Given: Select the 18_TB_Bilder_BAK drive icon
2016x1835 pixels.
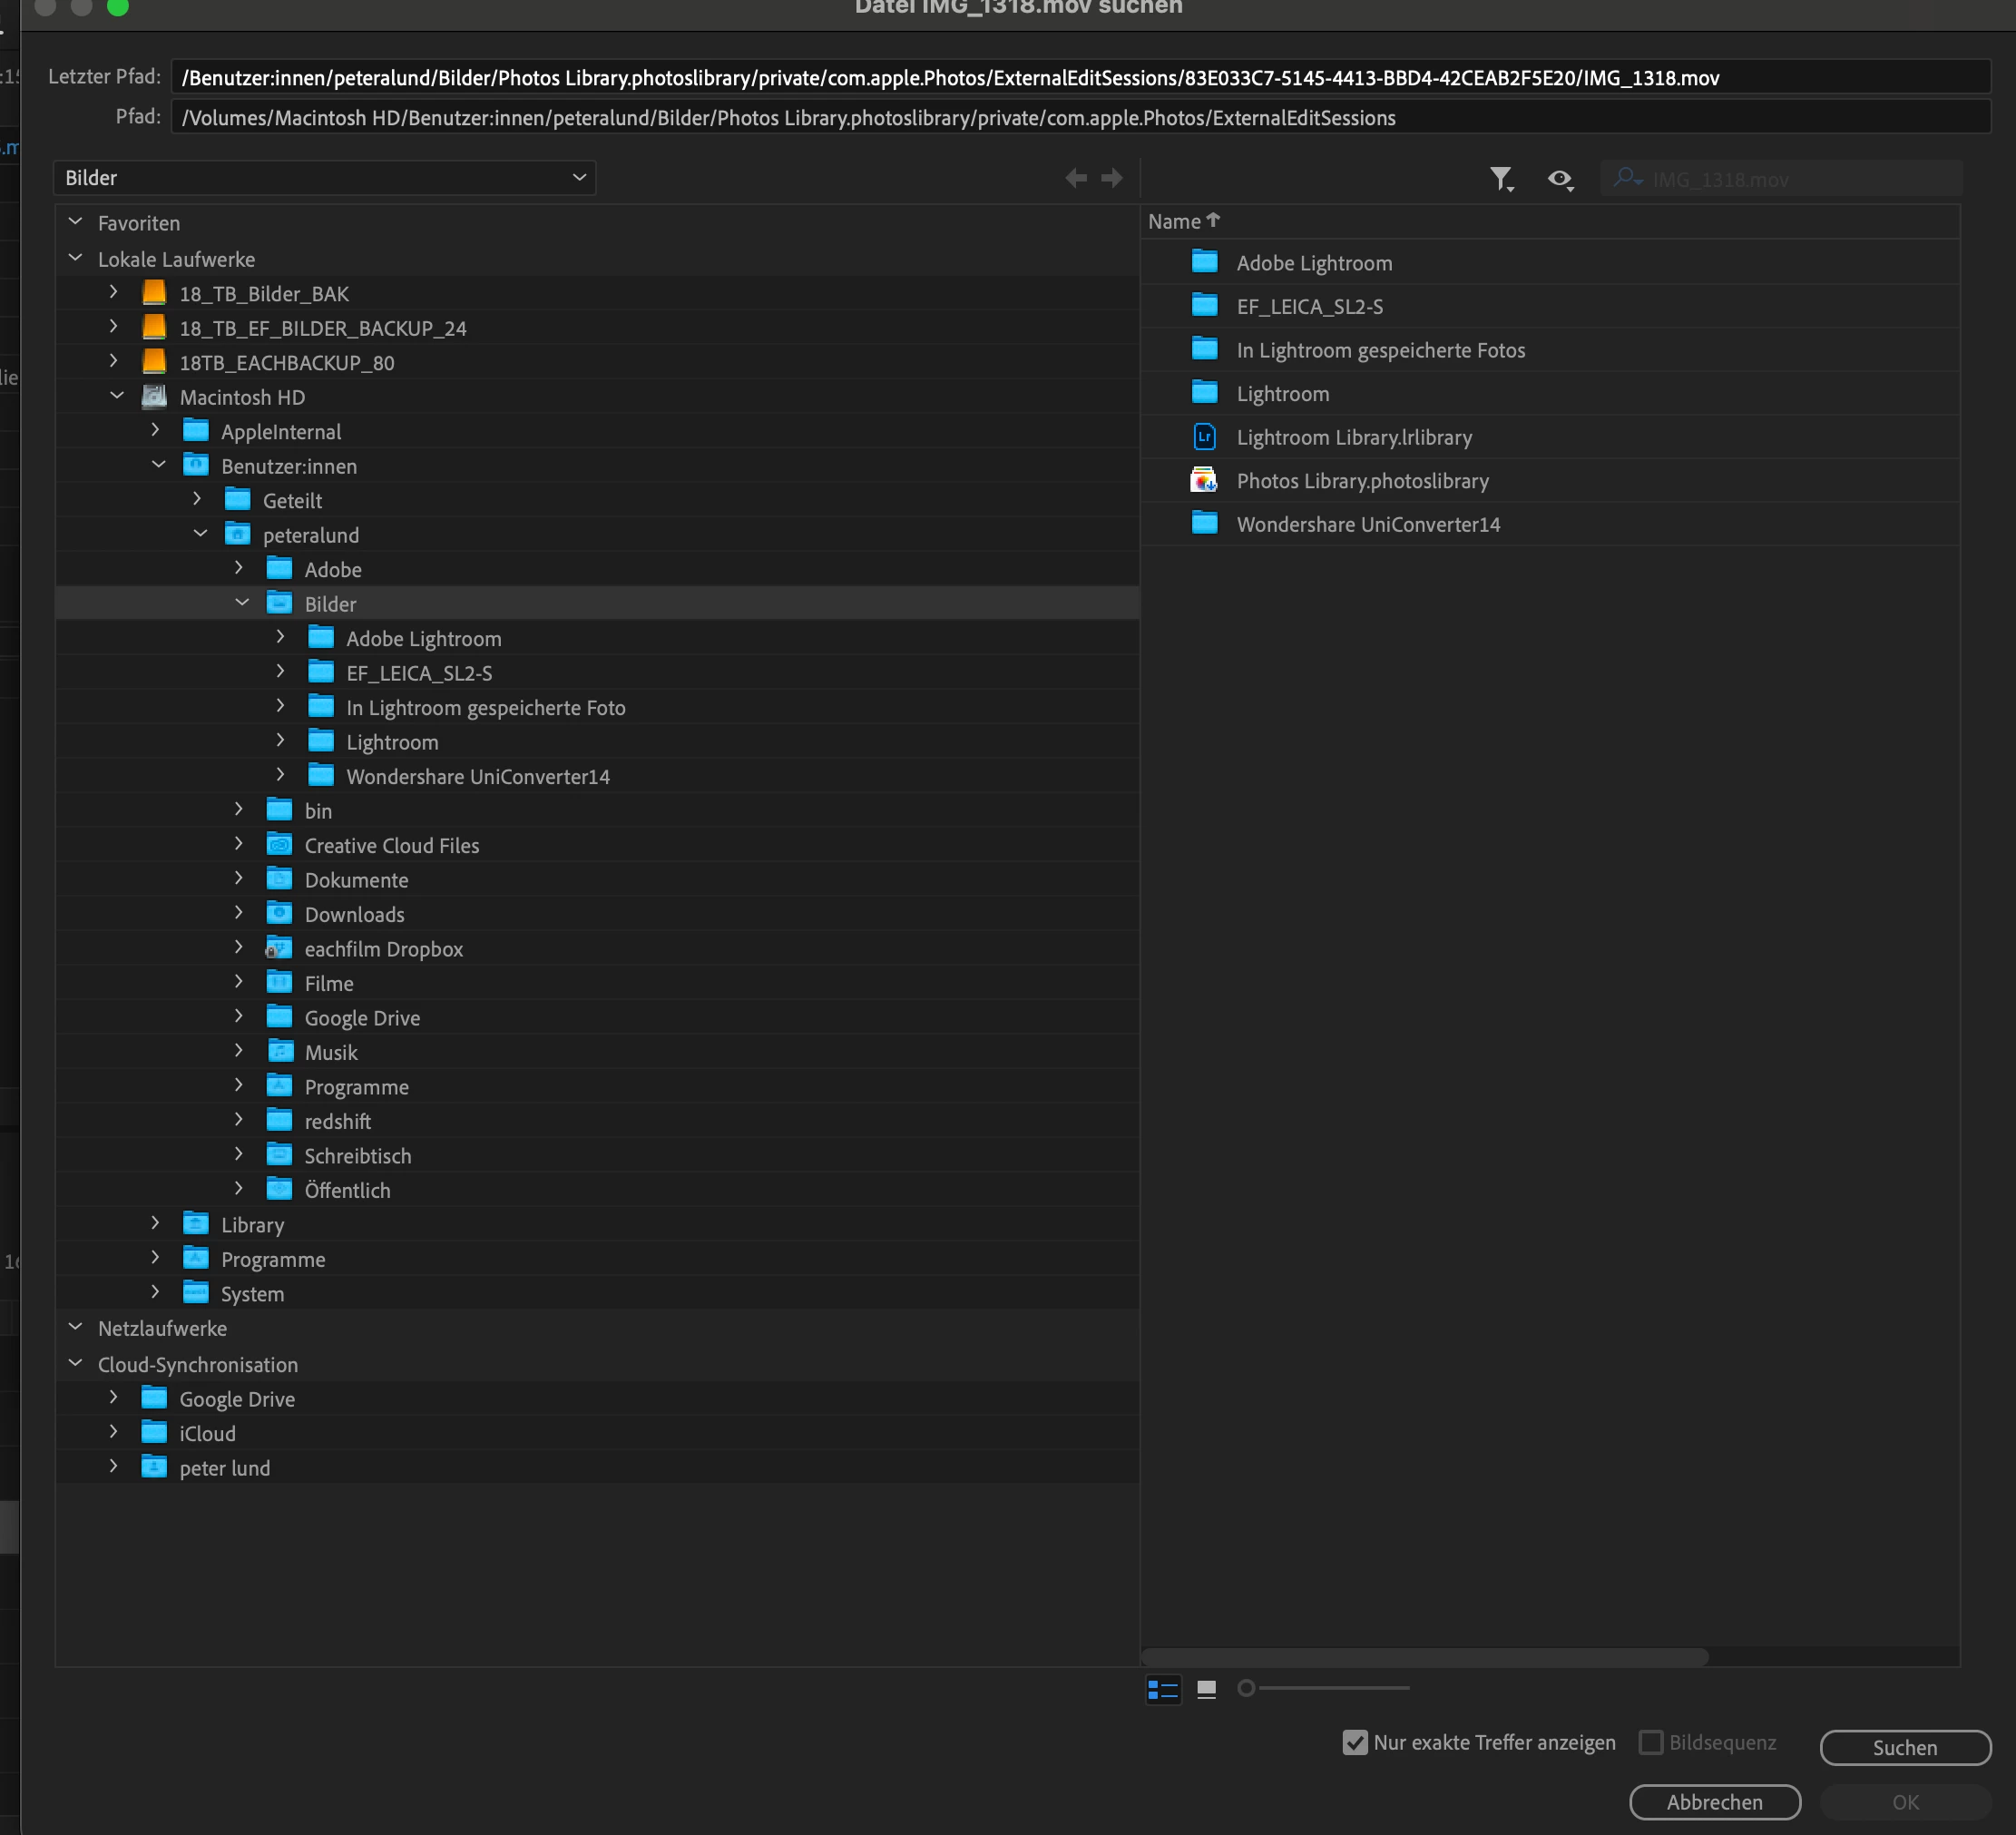Looking at the screenshot, I should point(154,293).
